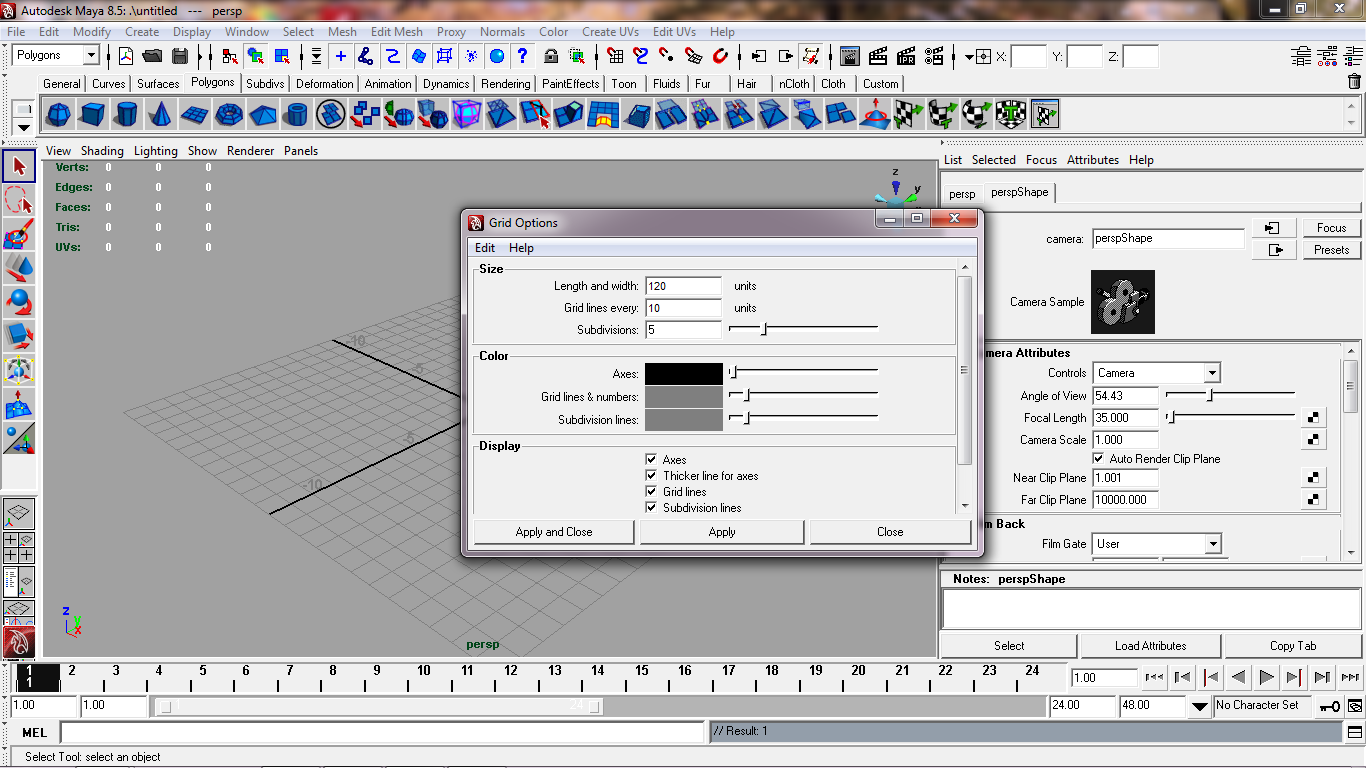Viewport: 1366px width, 768px height.
Task: Choose the Paint Selection tool in toolbox
Action: point(19,234)
